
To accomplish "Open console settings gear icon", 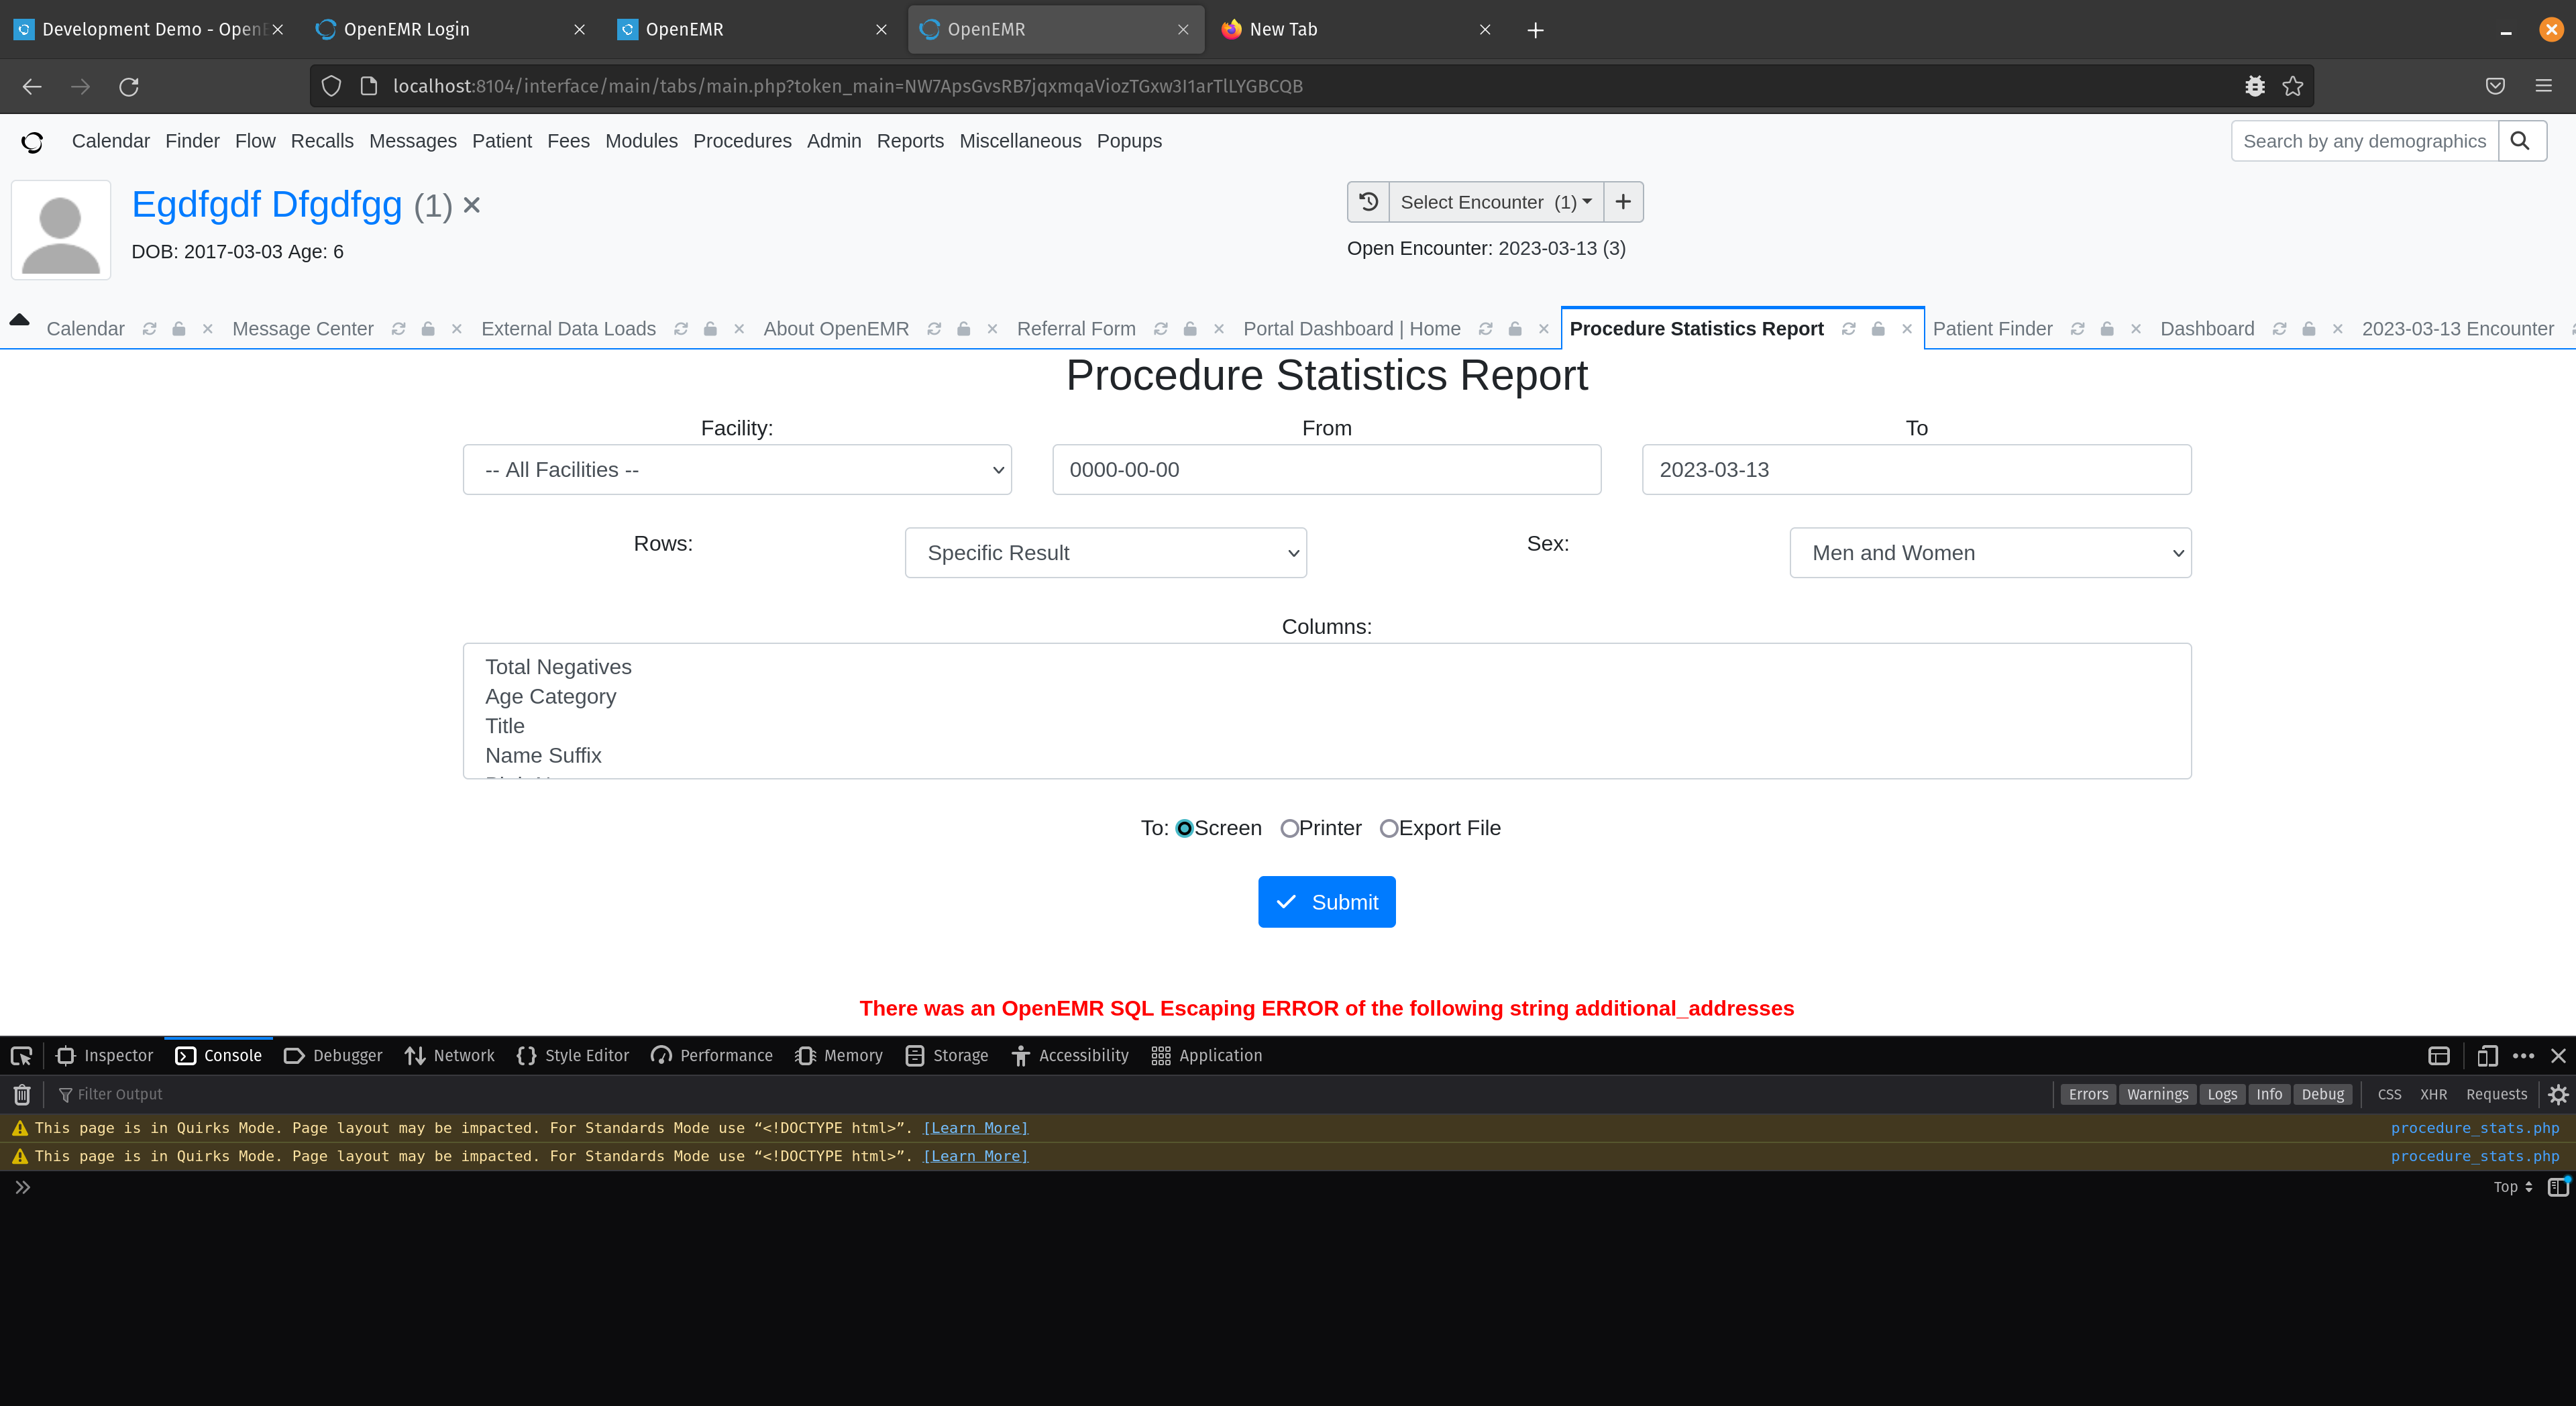I will tap(2558, 1095).
